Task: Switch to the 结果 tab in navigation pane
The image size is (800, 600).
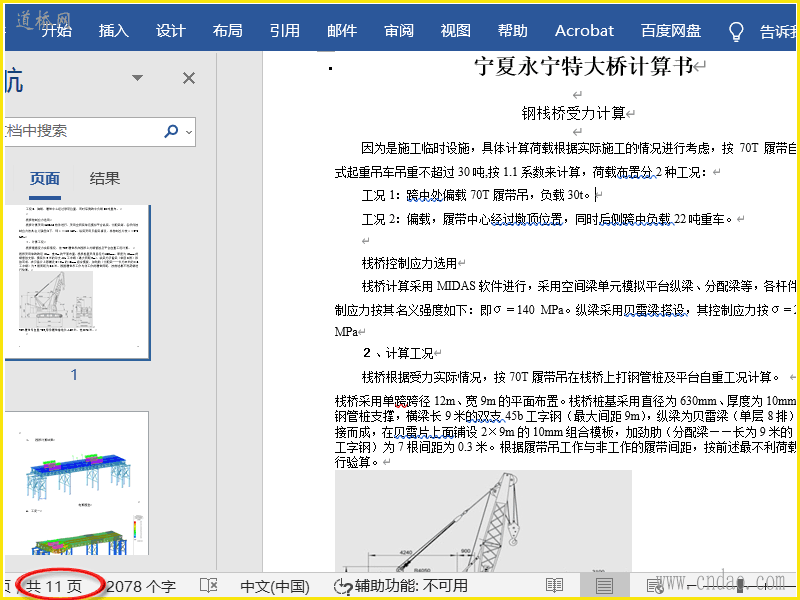Action: (x=105, y=179)
